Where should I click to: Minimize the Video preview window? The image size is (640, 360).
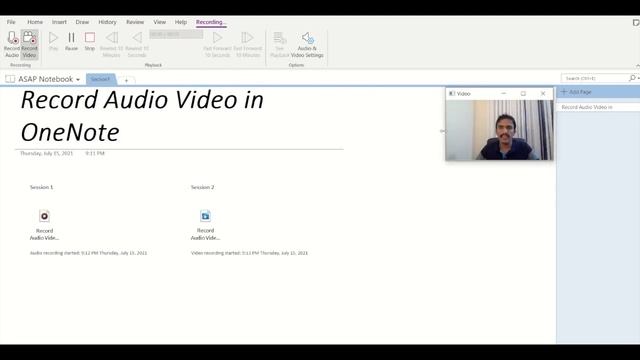[504, 93]
